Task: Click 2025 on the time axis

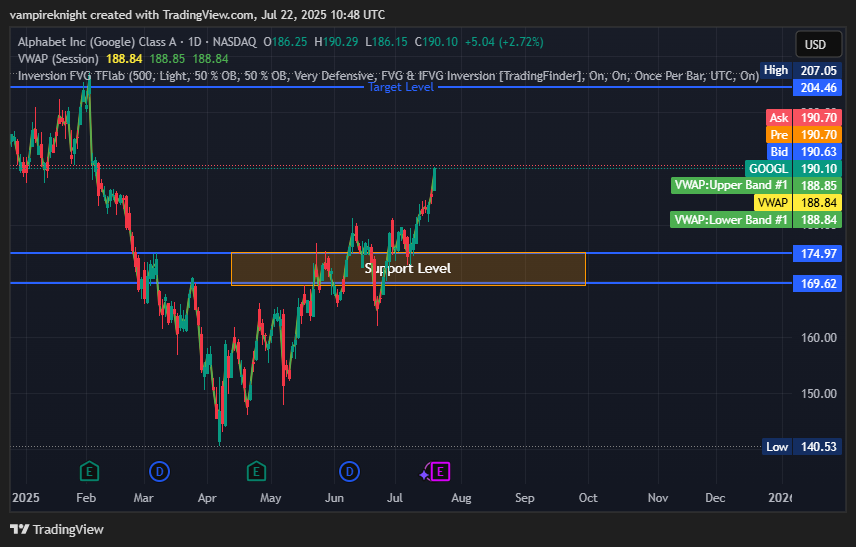Action: pos(26,498)
